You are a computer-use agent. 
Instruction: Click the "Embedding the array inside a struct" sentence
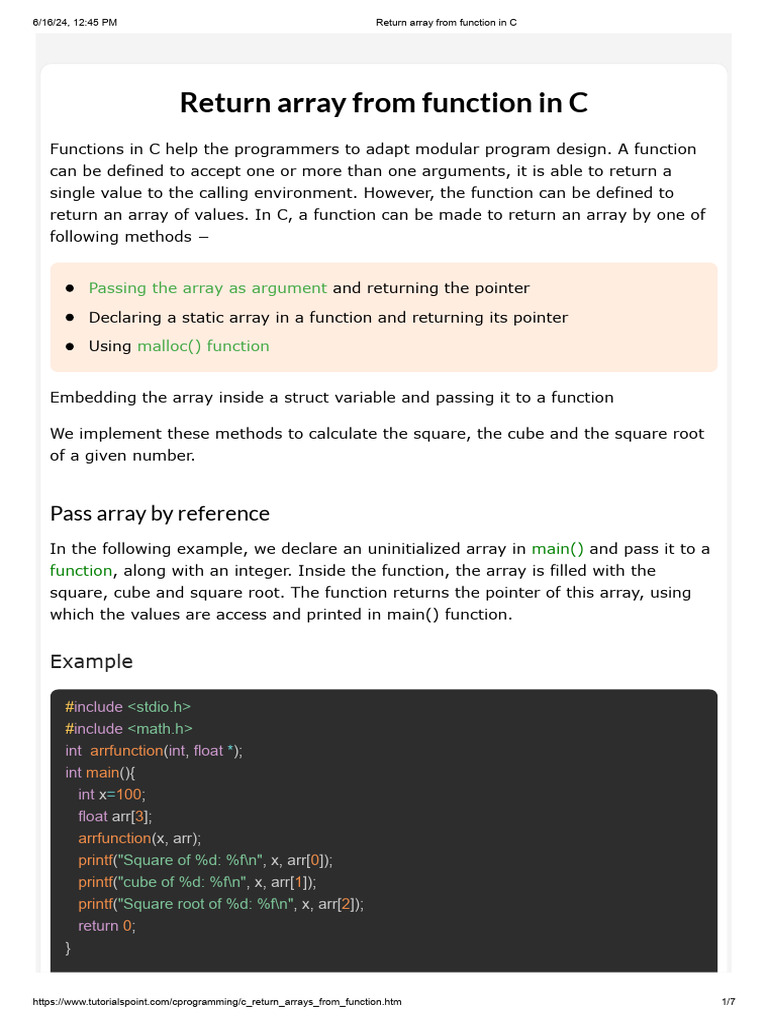coord(332,397)
